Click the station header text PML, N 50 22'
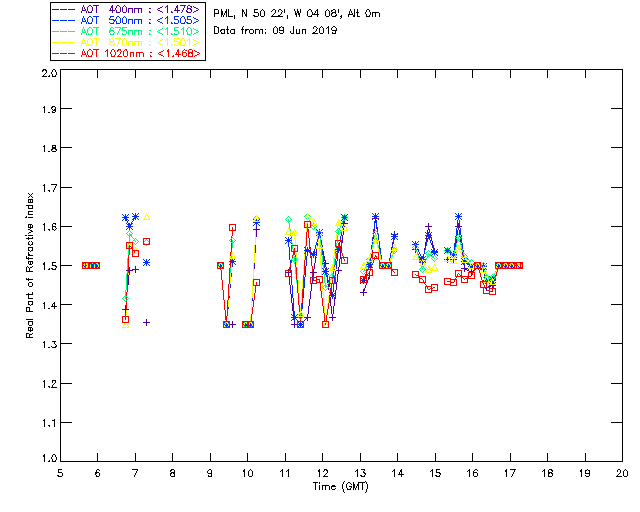Screen dimensions: 640x512 (297, 14)
